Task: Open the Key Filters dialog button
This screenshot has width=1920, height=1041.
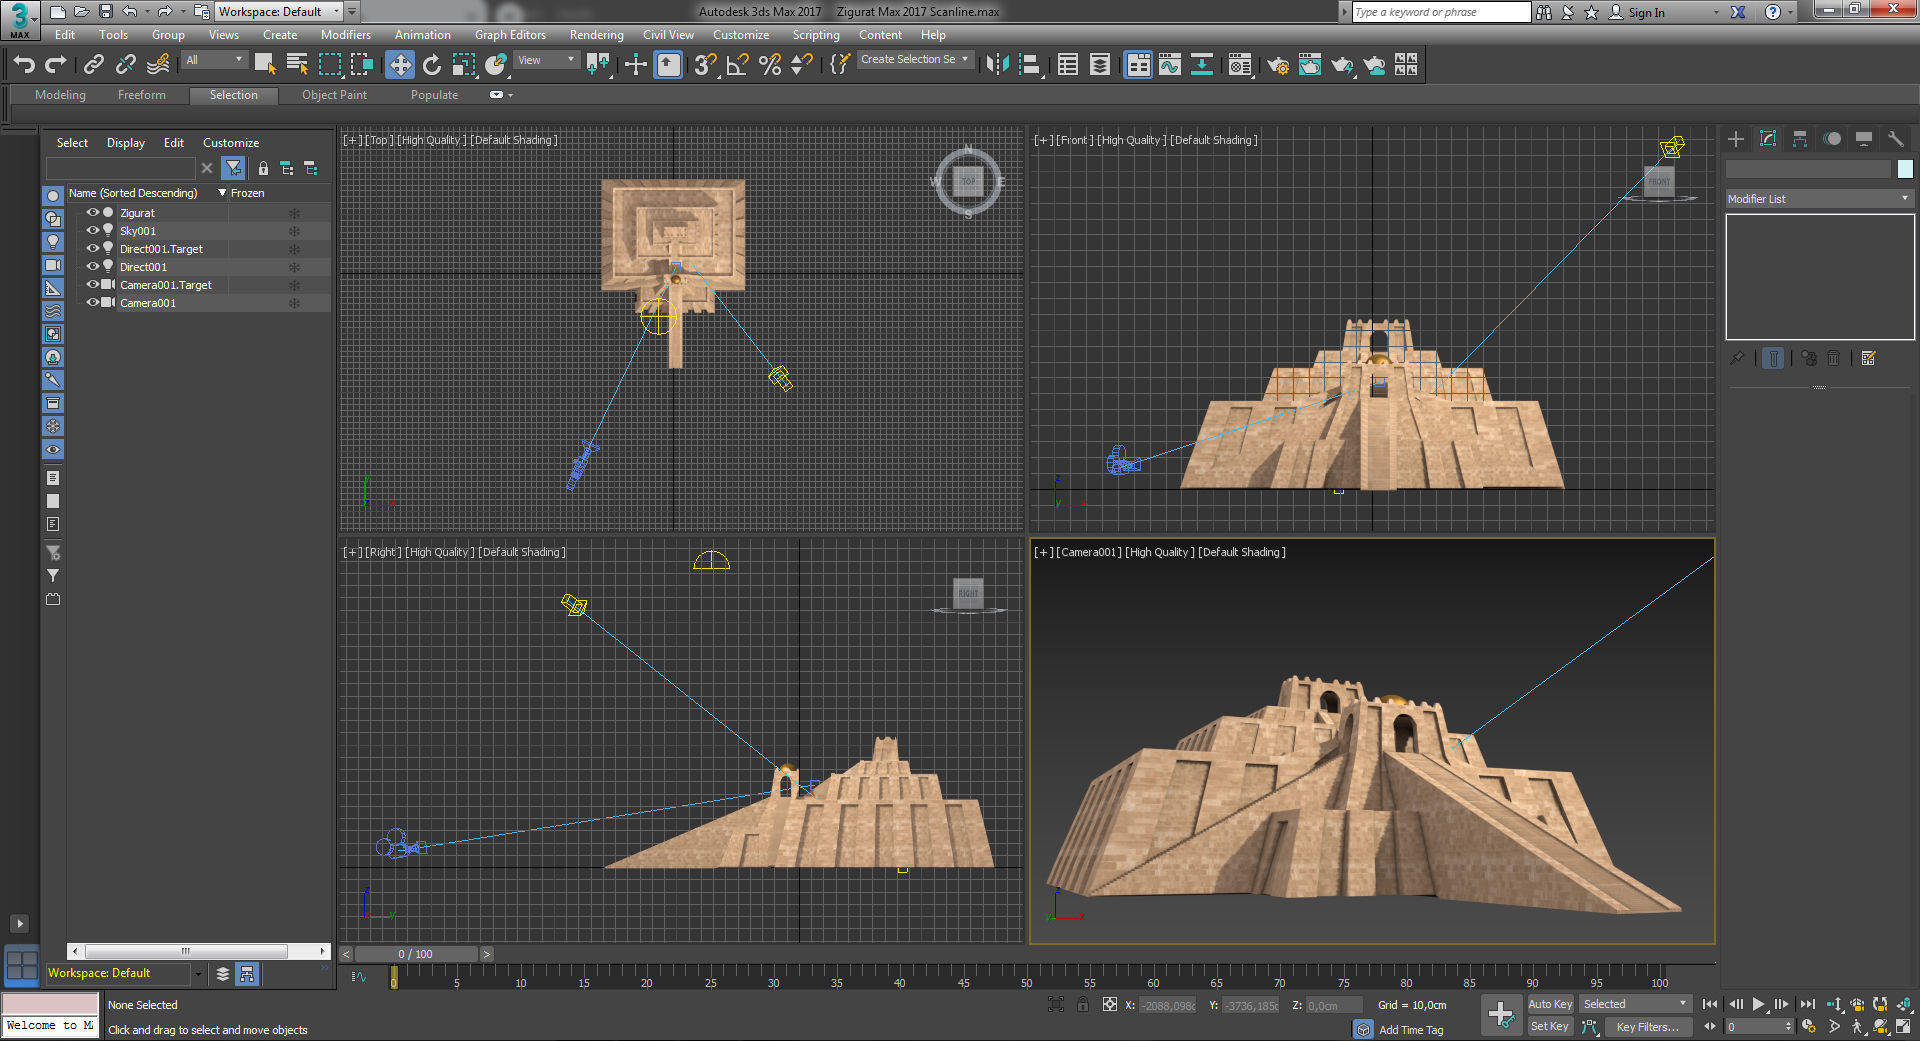Action: tap(1648, 1027)
